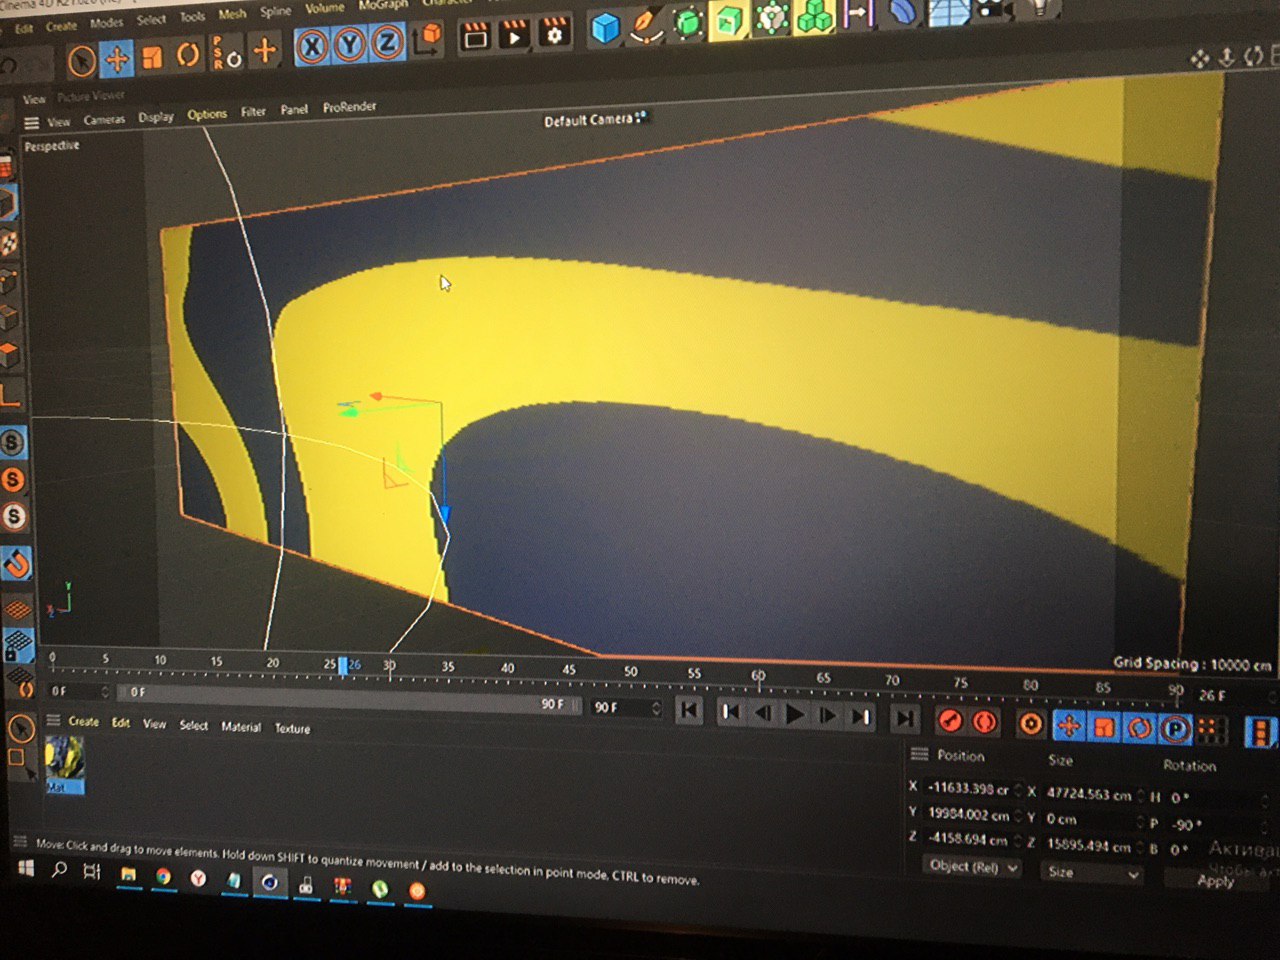The width and height of the screenshot is (1280, 960).
Task: Click the Render View clapperboard icon
Action: coord(475,37)
